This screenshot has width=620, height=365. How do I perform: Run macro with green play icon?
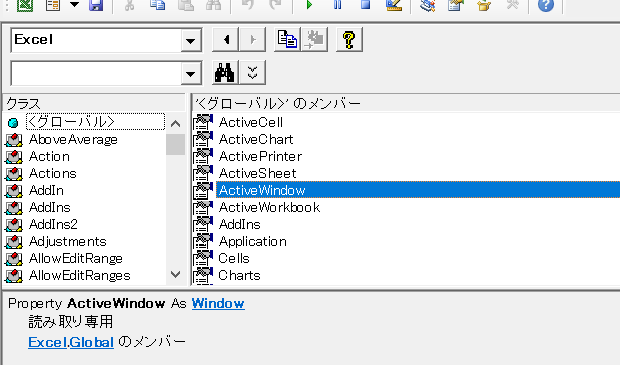(x=309, y=5)
